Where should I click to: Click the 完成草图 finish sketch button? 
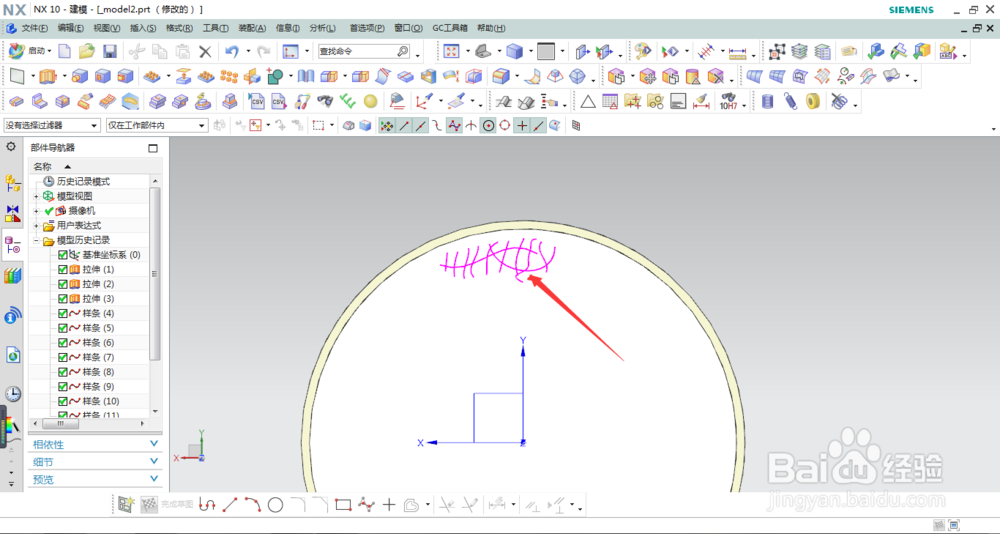click(166, 505)
